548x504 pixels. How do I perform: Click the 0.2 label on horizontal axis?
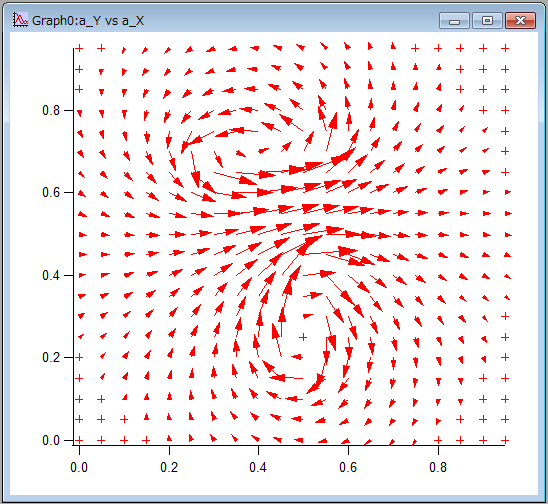pos(169,467)
